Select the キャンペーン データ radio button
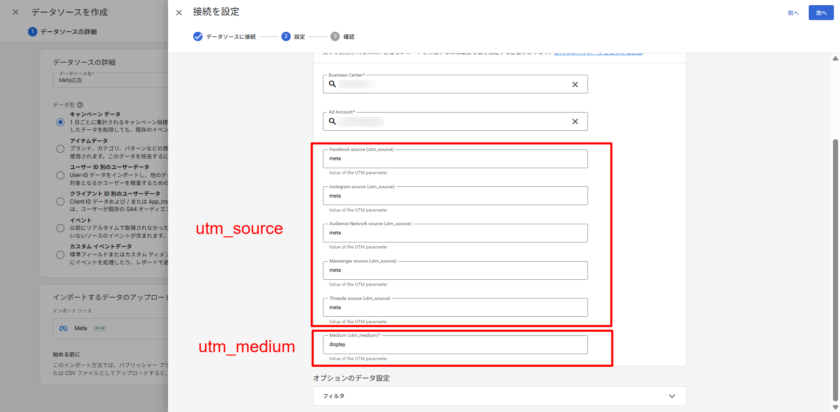This screenshot has width=840, height=412. 60,122
